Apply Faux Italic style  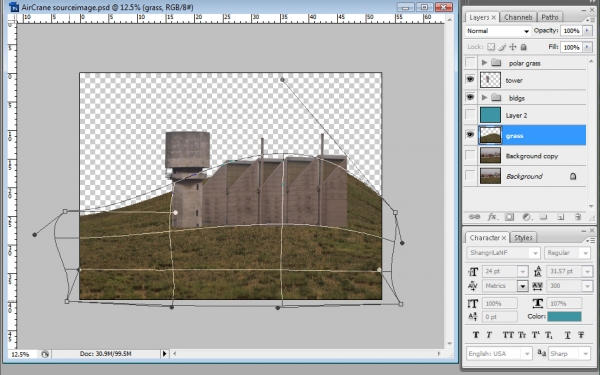(x=489, y=335)
